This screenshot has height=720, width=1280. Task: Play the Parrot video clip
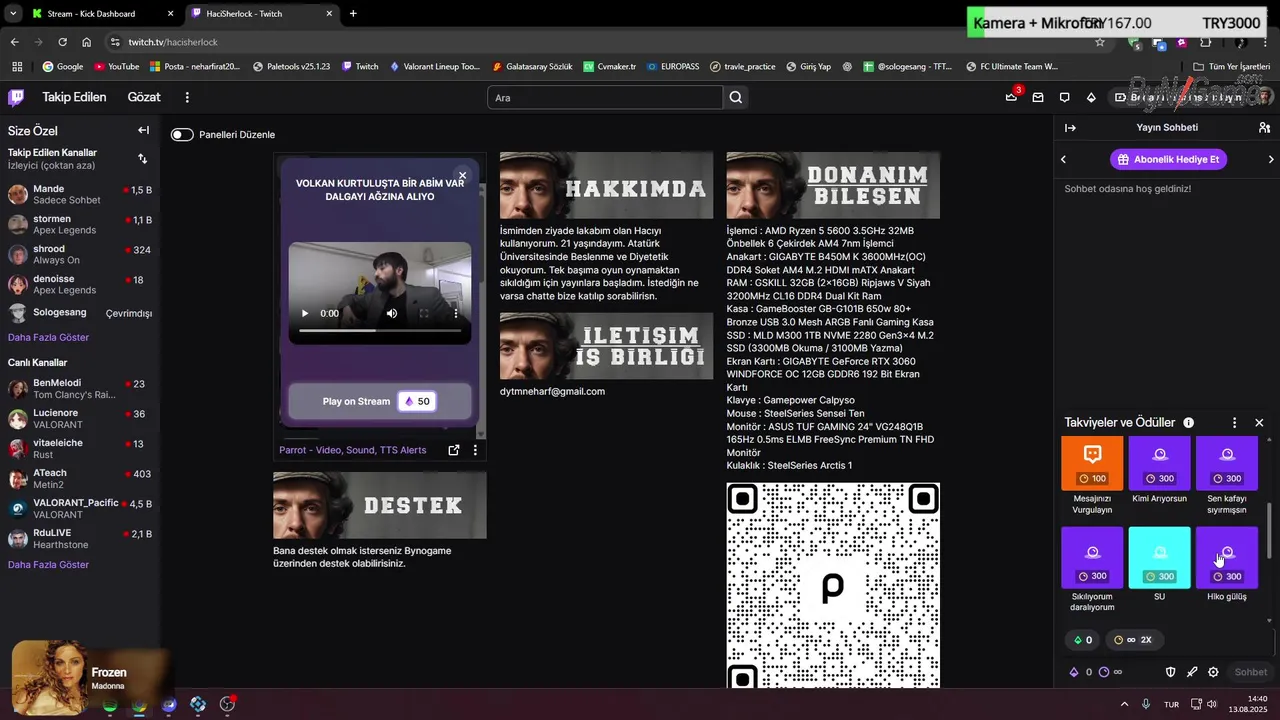[x=305, y=313]
